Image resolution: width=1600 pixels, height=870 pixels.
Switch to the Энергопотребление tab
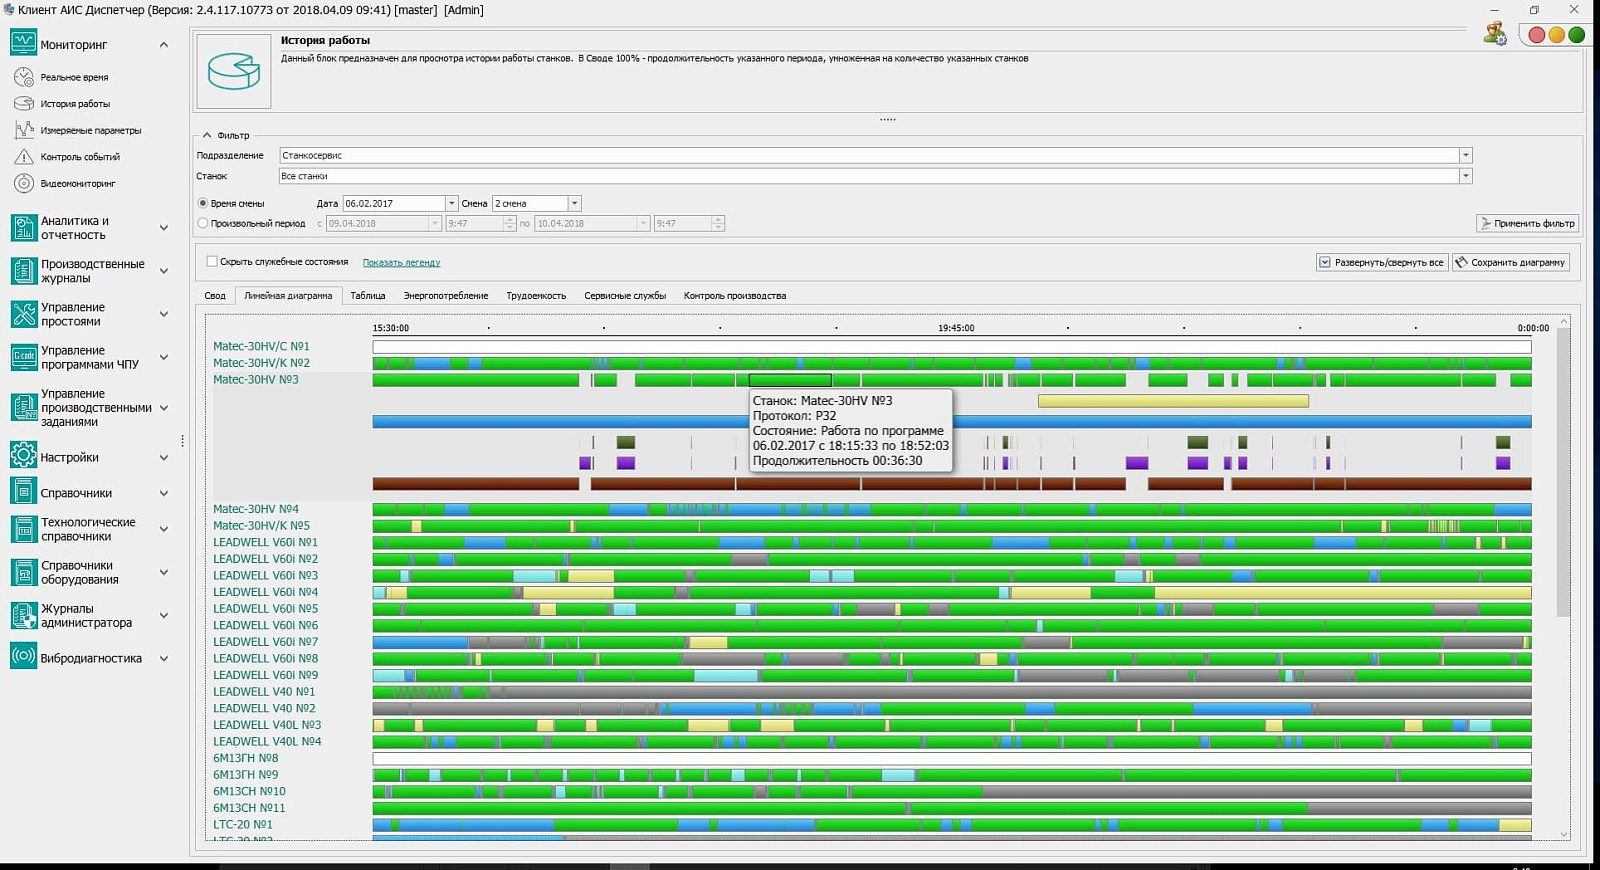point(446,296)
